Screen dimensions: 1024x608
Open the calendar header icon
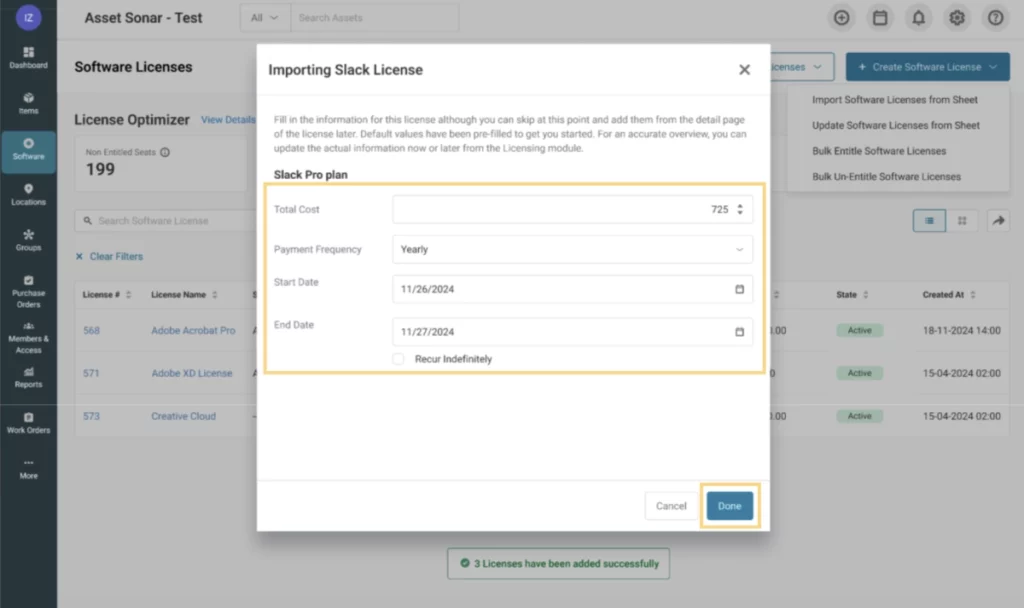click(x=880, y=18)
